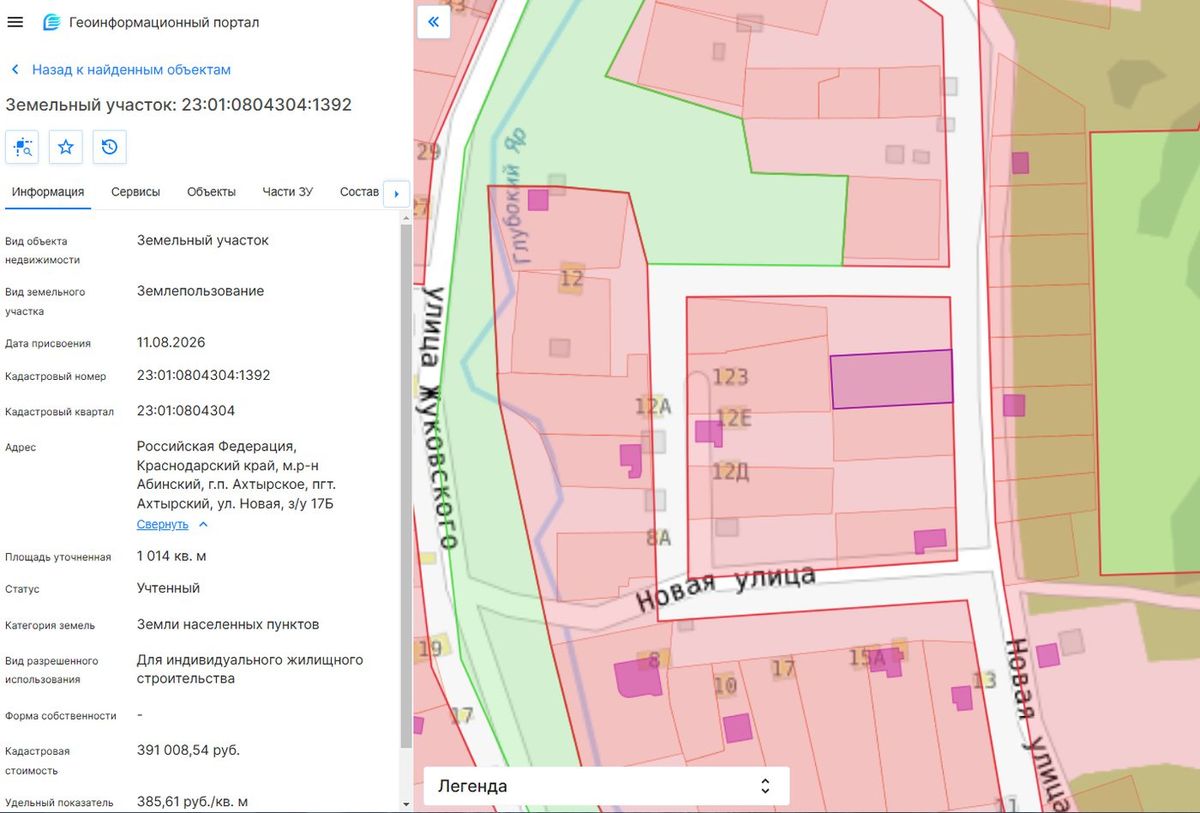Click the Геоинформационный портал title
Screen dimensions: 1200x813
click(x=164, y=22)
